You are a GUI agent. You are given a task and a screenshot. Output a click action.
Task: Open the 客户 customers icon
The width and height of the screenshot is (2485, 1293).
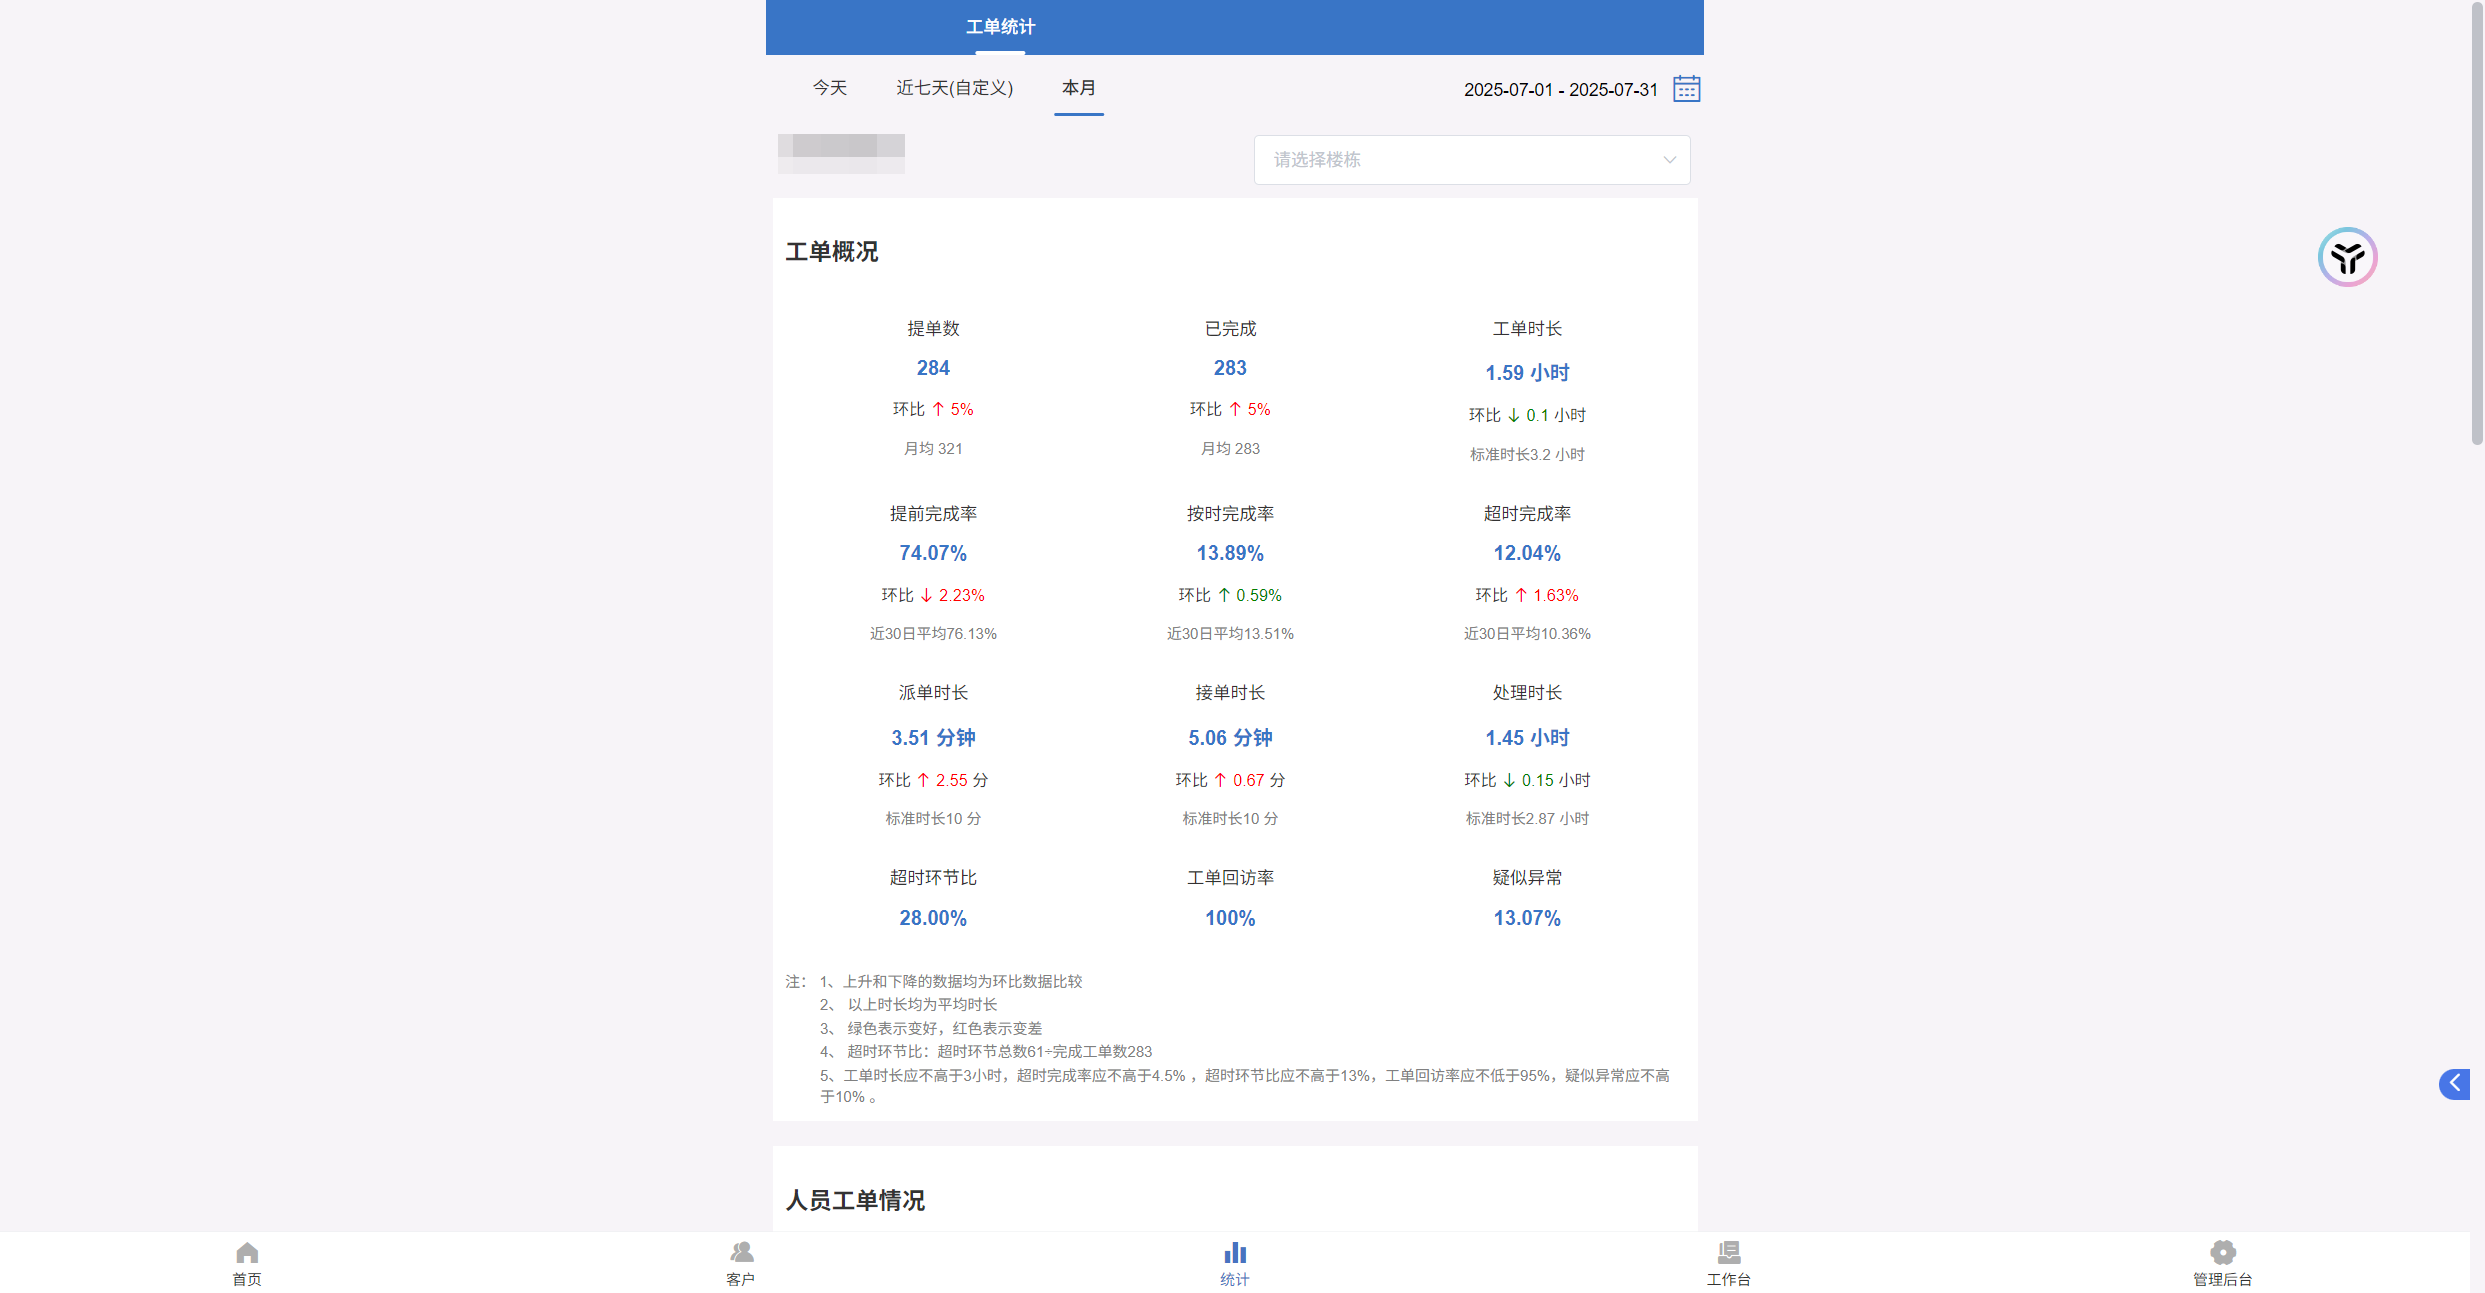click(x=741, y=1253)
